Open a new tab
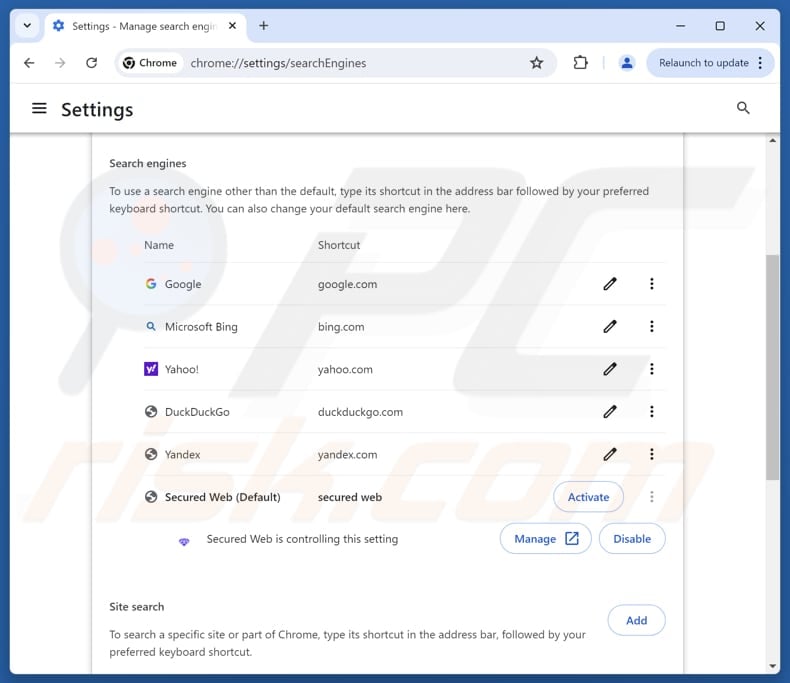 coord(264,26)
